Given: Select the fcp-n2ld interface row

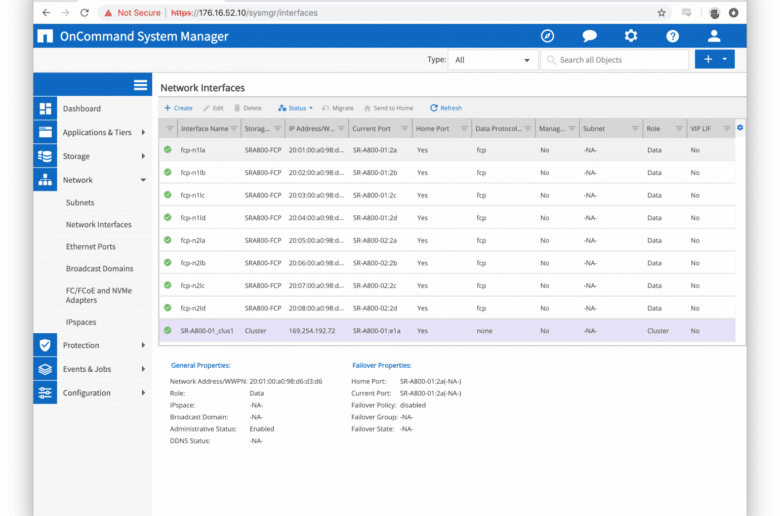Looking at the screenshot, I should pyautogui.click(x=447, y=308).
